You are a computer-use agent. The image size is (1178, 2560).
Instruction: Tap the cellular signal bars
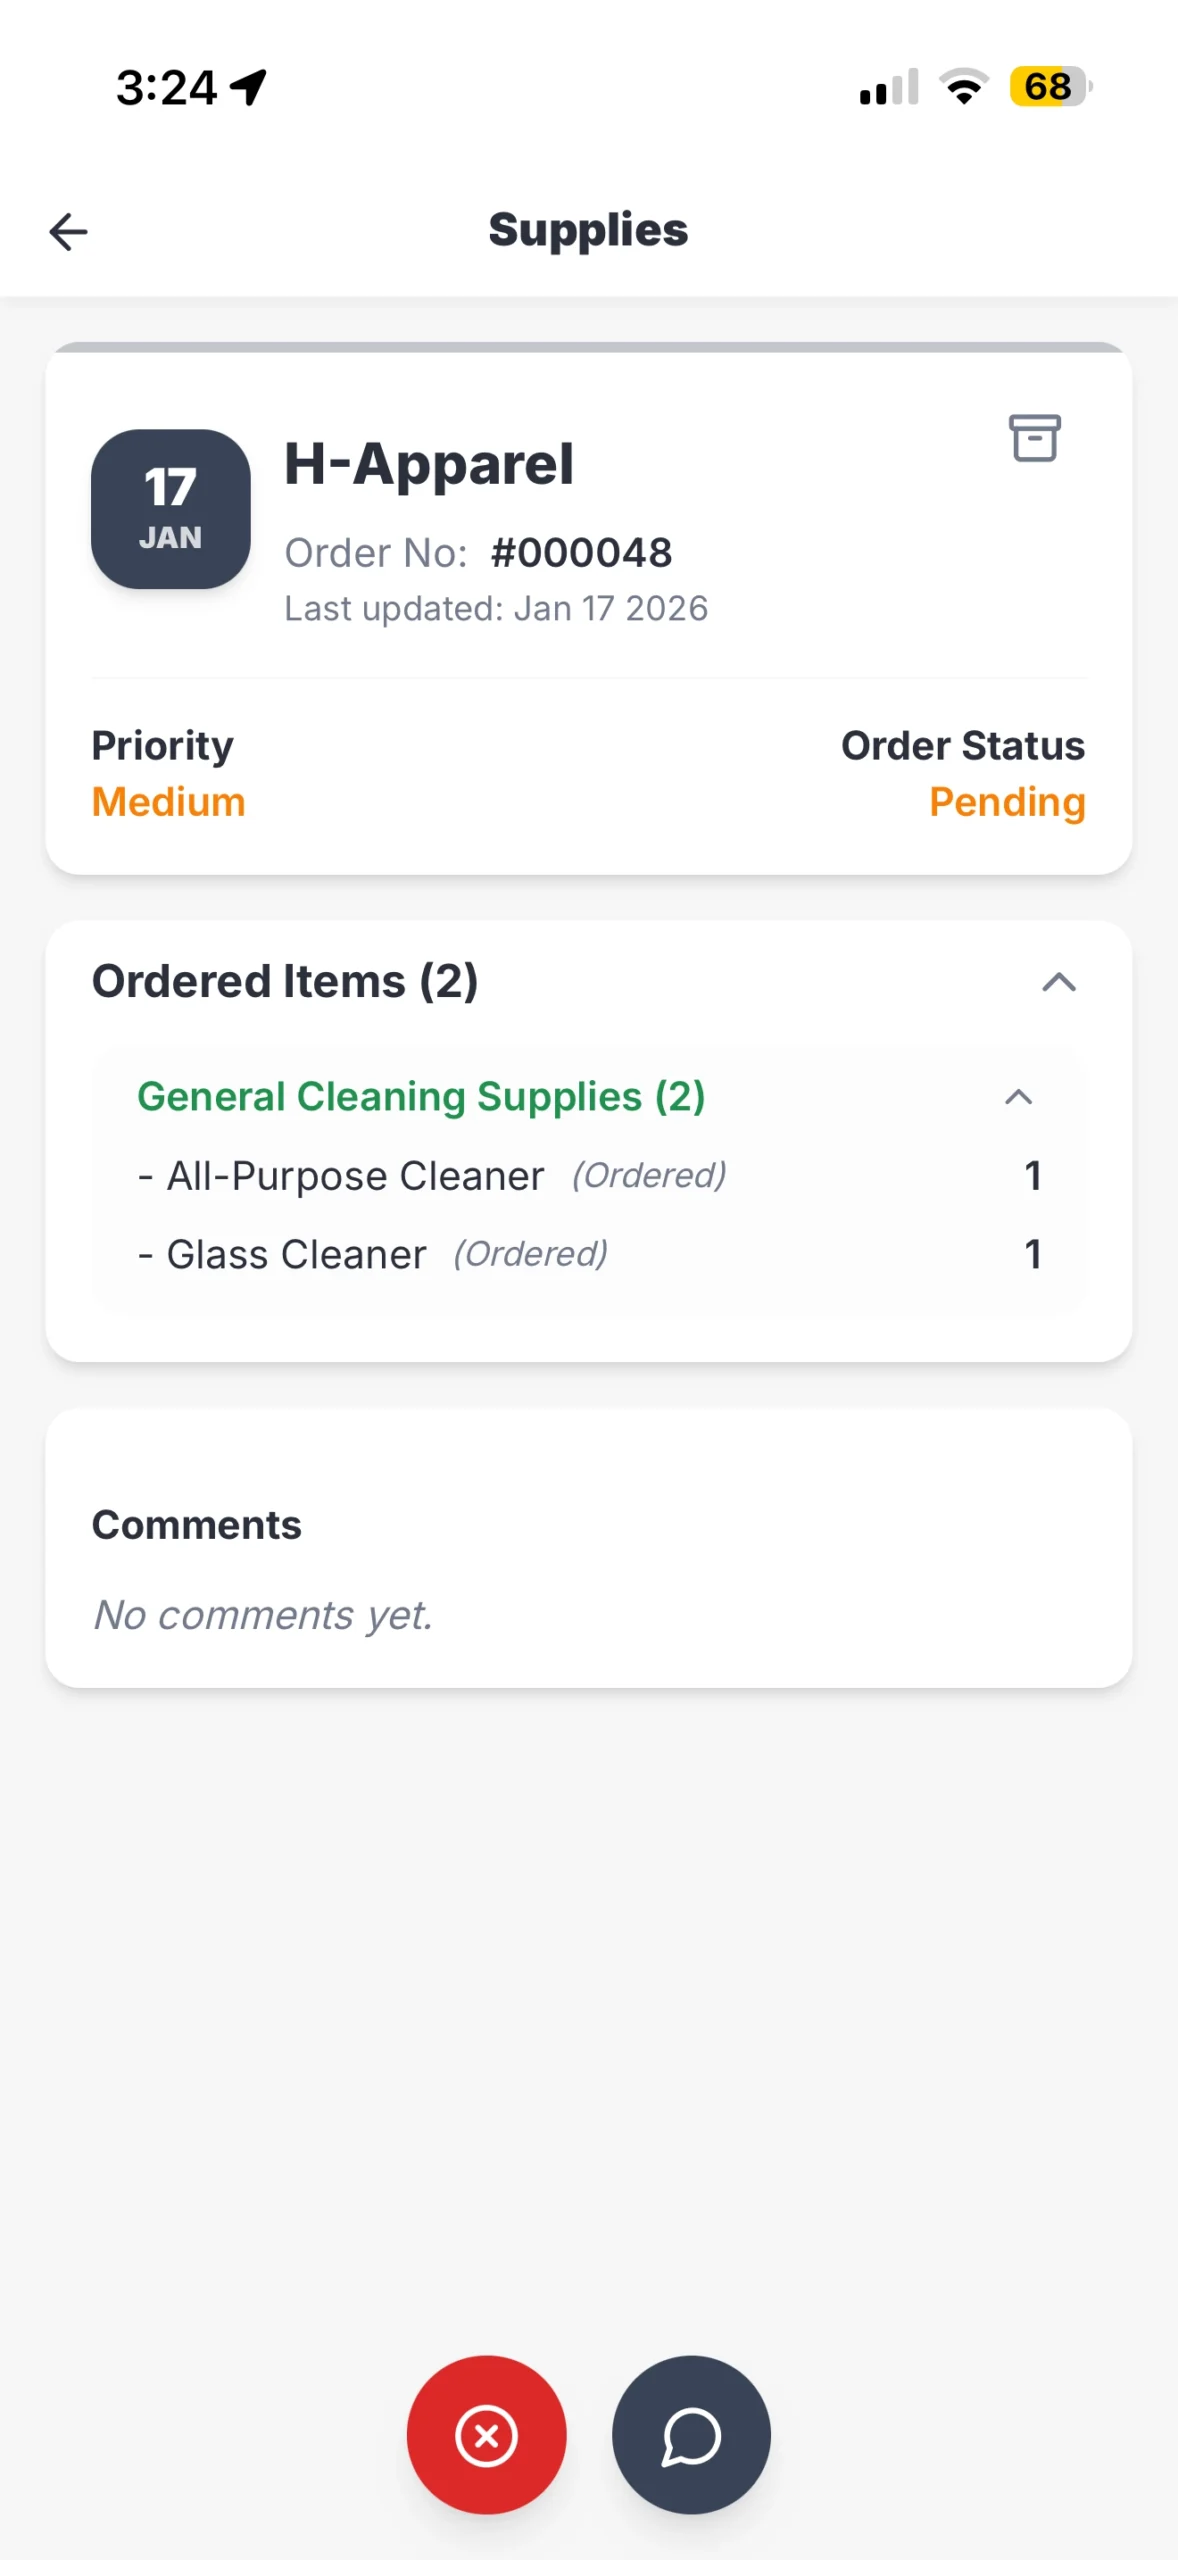pyautogui.click(x=888, y=88)
